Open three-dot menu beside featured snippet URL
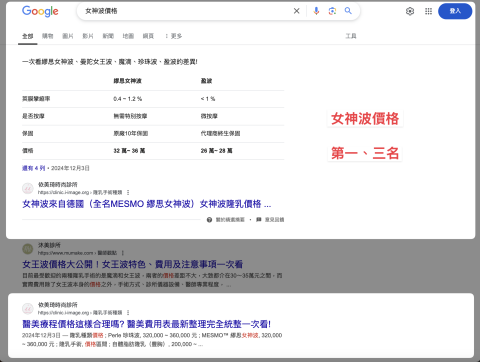480x362 pixels. [128, 192]
